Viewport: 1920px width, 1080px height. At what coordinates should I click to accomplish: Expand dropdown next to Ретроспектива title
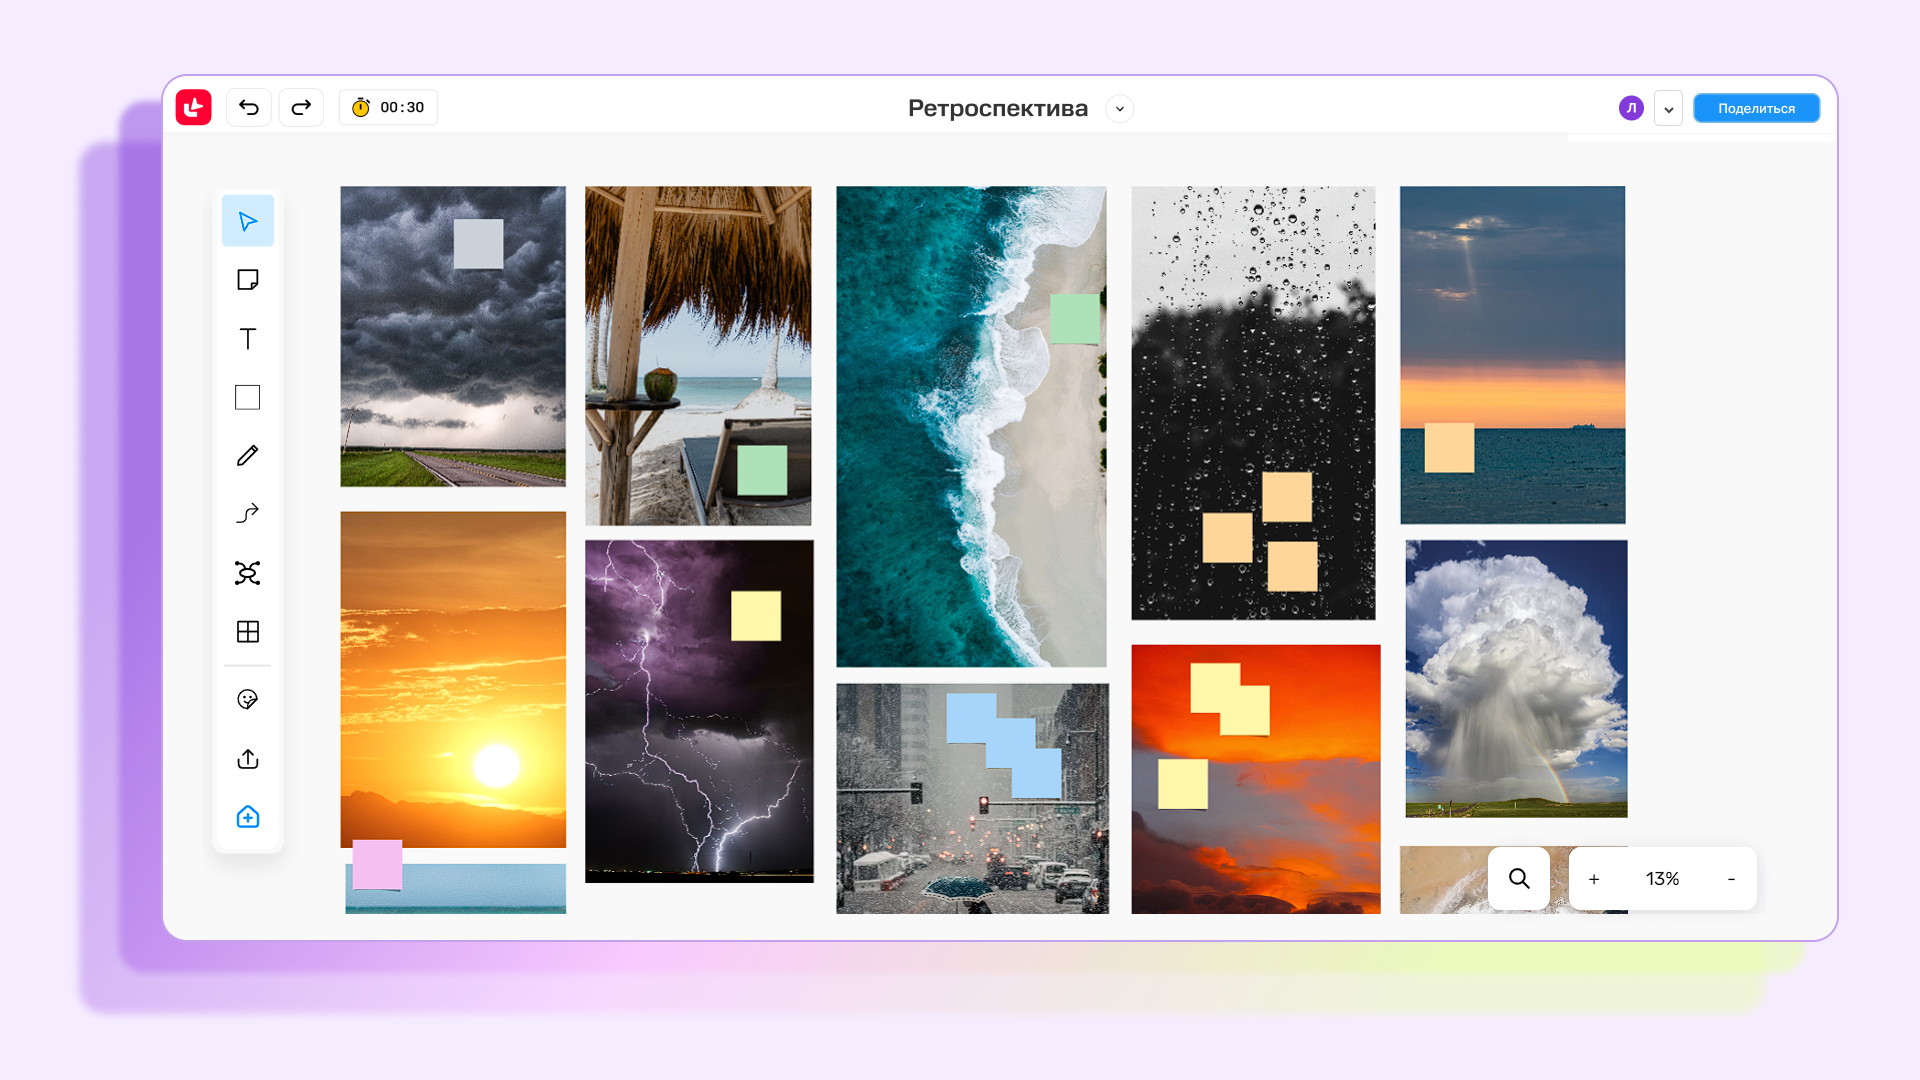pyautogui.click(x=1119, y=109)
